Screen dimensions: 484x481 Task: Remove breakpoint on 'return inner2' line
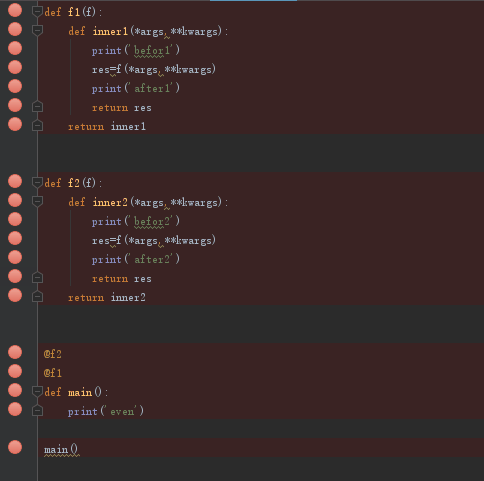(15, 295)
